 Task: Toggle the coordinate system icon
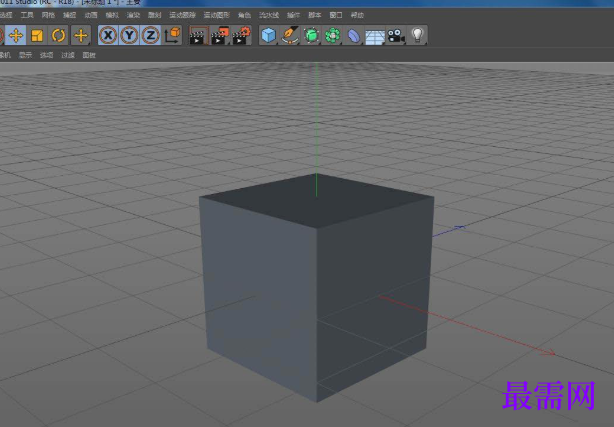coord(172,36)
